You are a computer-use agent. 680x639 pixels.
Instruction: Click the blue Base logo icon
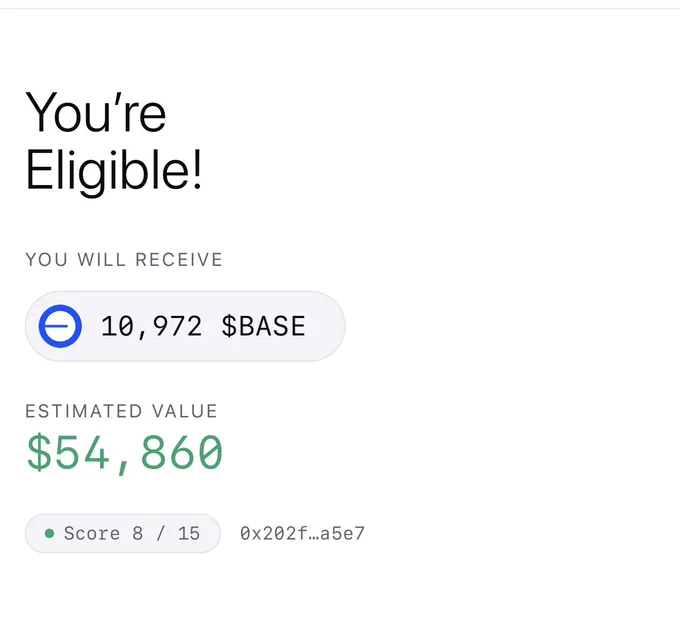click(x=60, y=326)
